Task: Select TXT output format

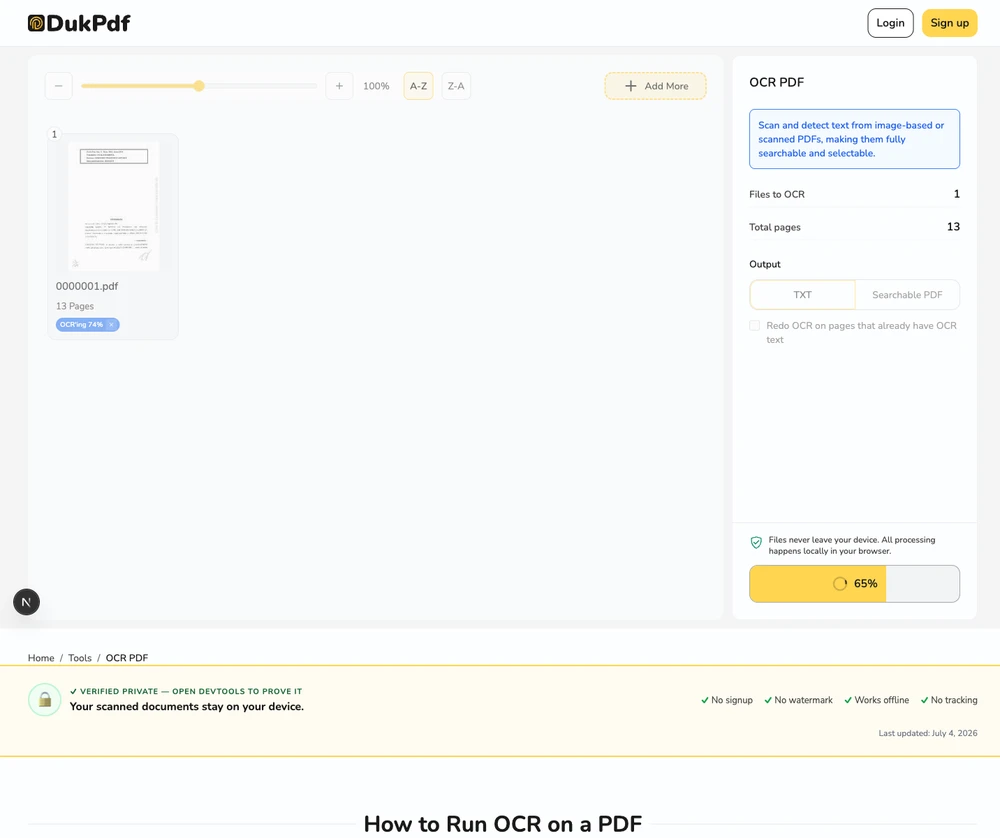Action: 802,295
